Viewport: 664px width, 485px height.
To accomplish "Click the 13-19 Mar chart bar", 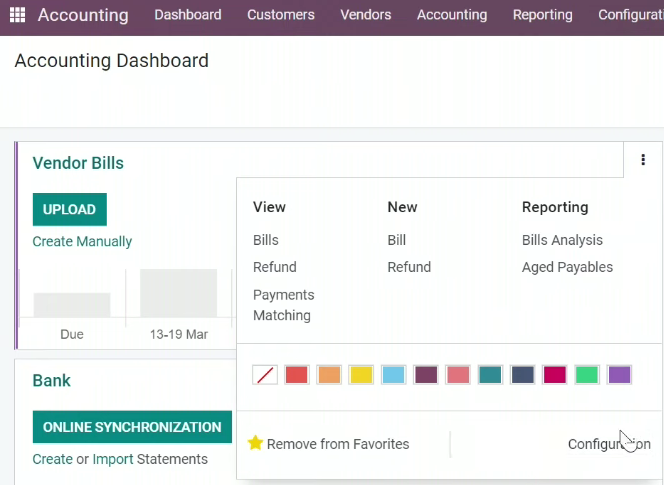I will click(178, 293).
